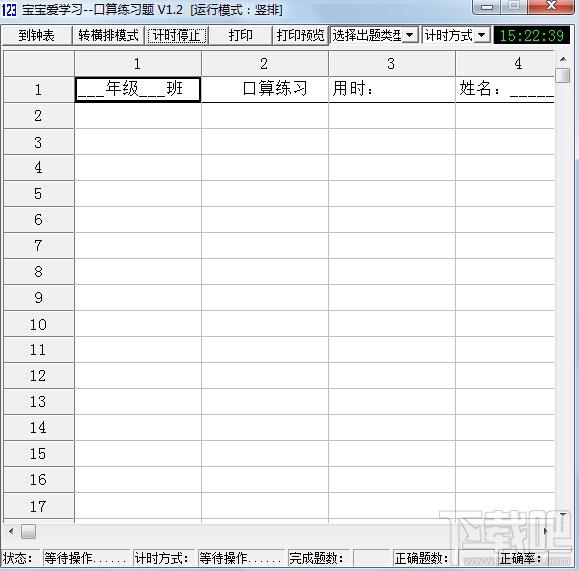
Task: Select row header 9
Action: [x=38, y=298]
